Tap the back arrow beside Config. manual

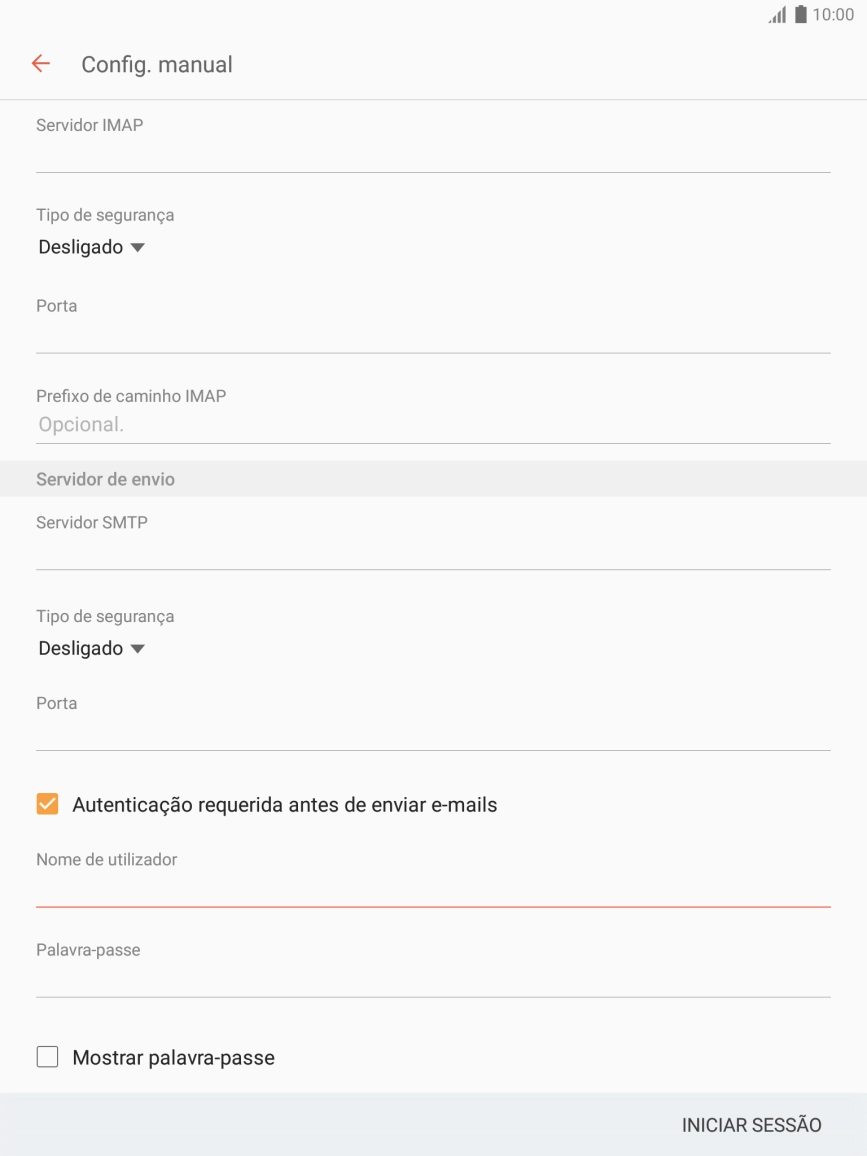(40, 64)
